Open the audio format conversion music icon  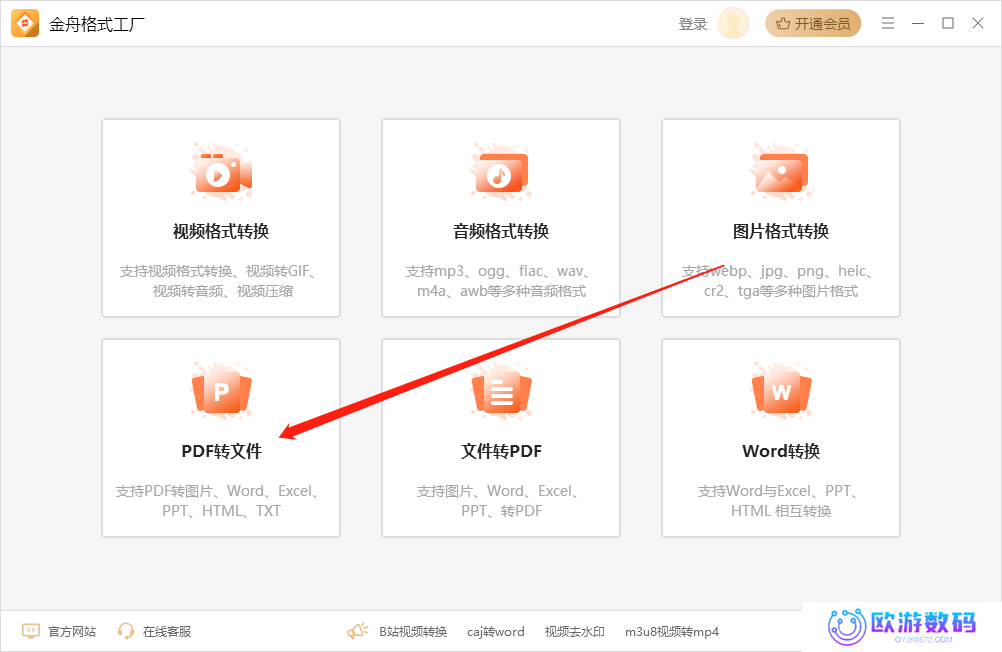pyautogui.click(x=502, y=173)
